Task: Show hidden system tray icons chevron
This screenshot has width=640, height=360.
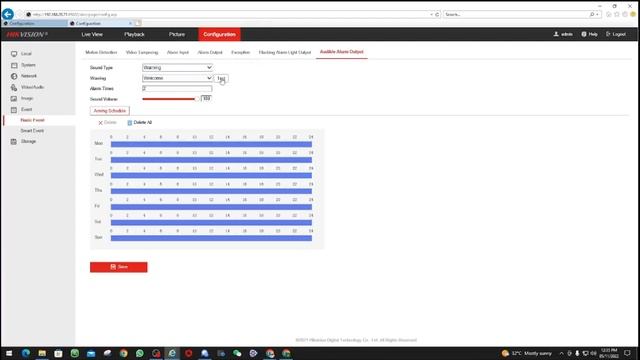Action: 561,353
